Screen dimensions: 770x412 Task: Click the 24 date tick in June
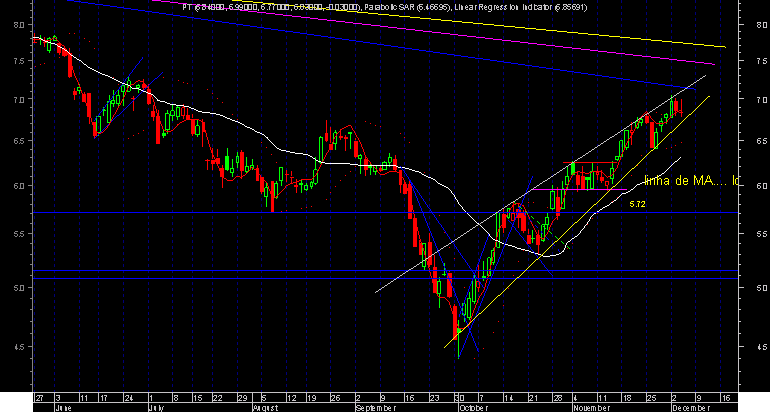click(x=129, y=398)
